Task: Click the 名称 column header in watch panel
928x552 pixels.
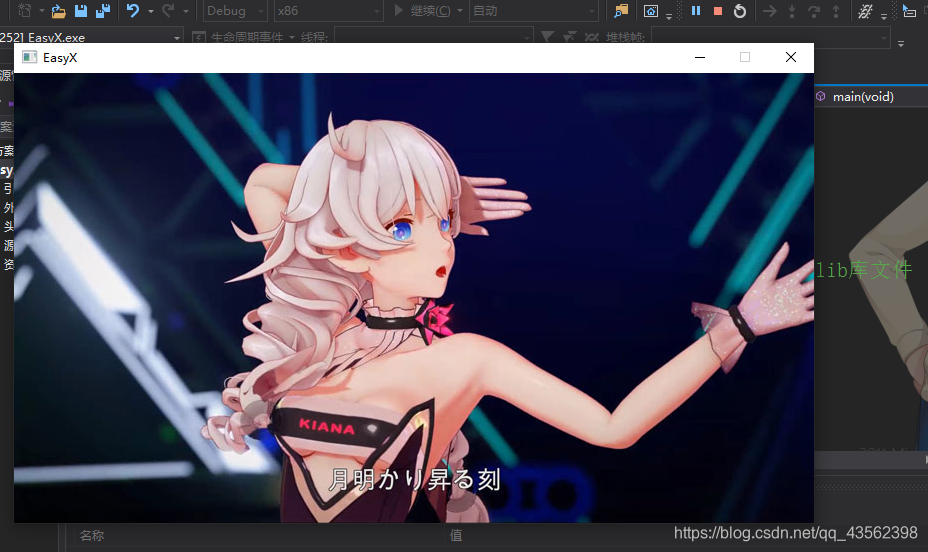Action: click(92, 535)
